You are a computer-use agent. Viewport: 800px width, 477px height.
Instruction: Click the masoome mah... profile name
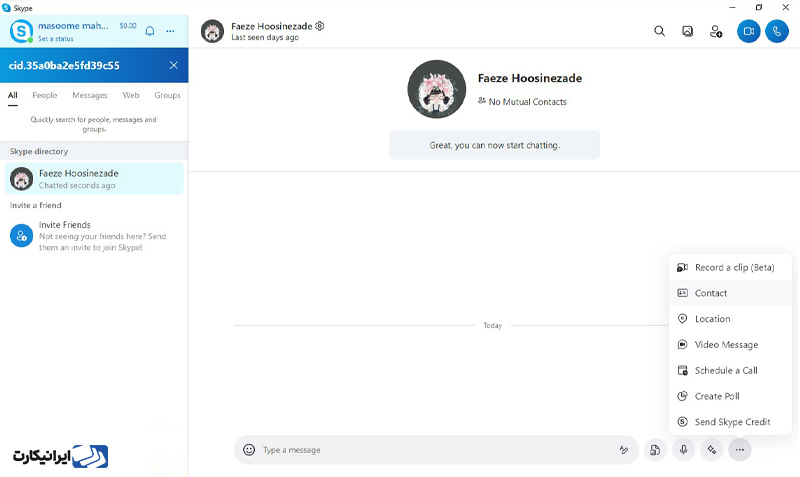coord(73,26)
